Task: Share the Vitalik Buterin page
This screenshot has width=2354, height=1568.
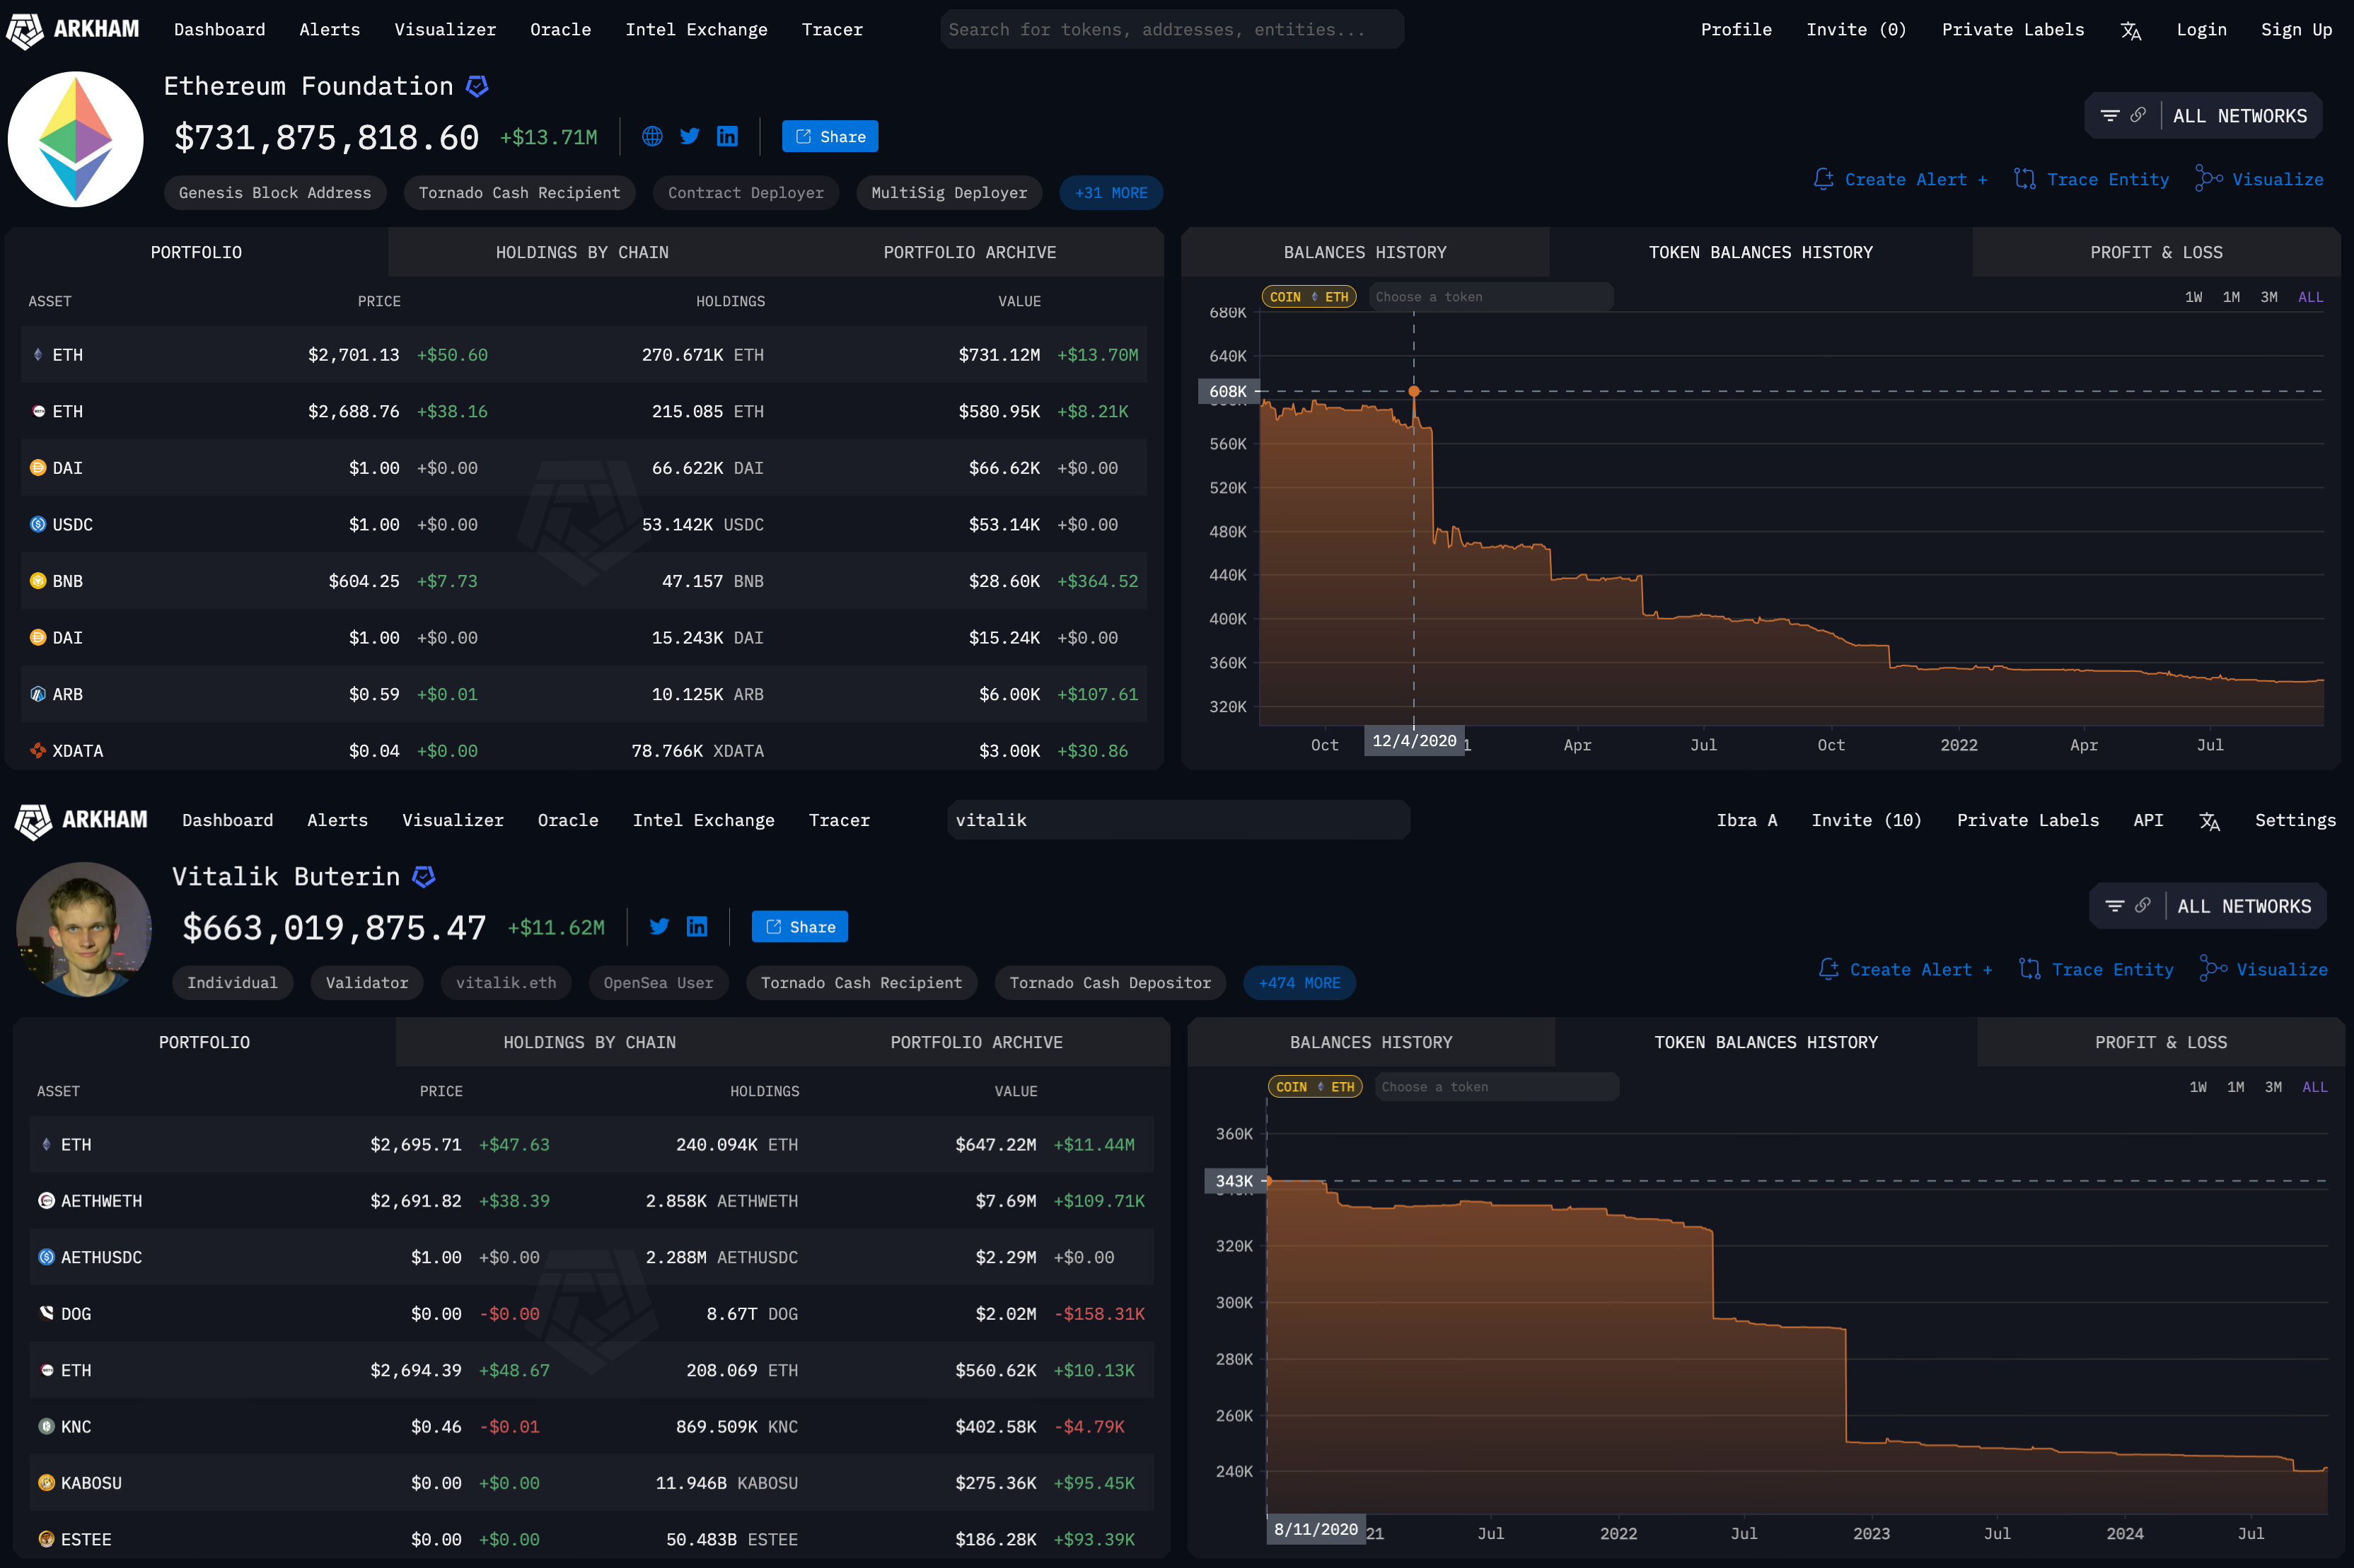Action: click(x=800, y=927)
